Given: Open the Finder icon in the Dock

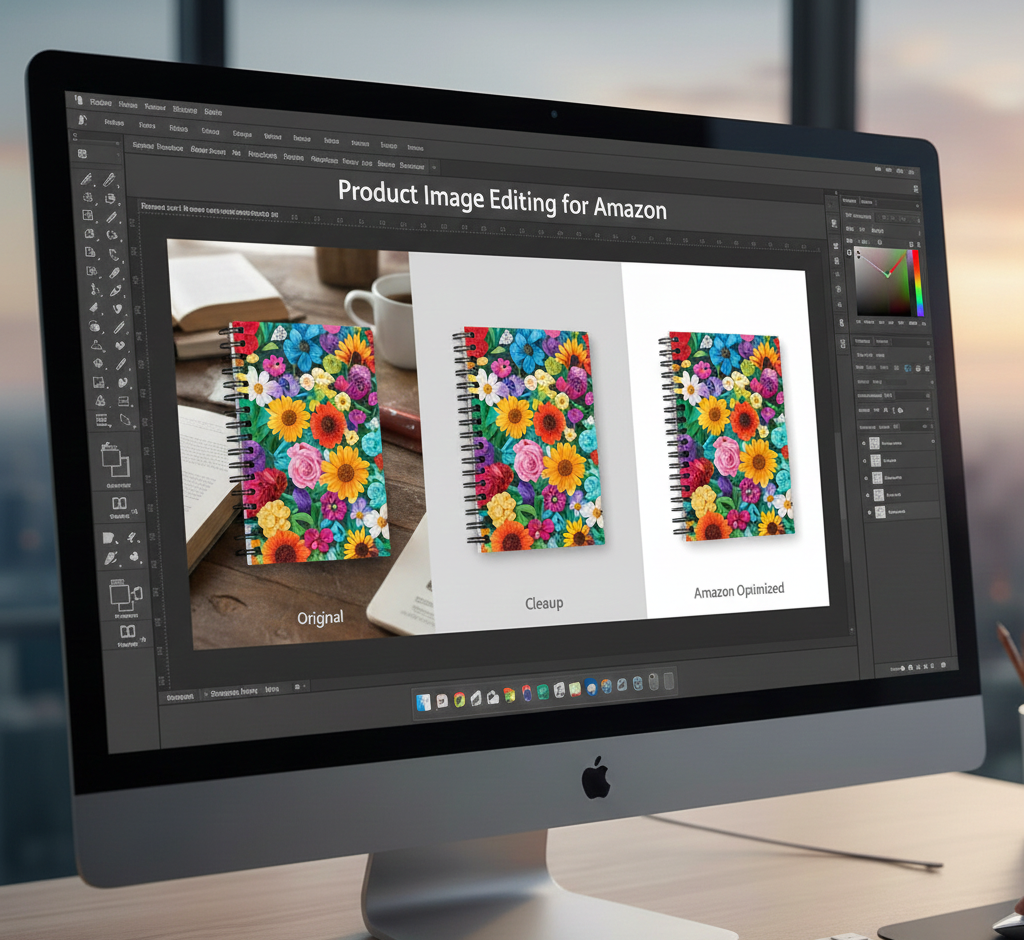Looking at the screenshot, I should (x=423, y=702).
